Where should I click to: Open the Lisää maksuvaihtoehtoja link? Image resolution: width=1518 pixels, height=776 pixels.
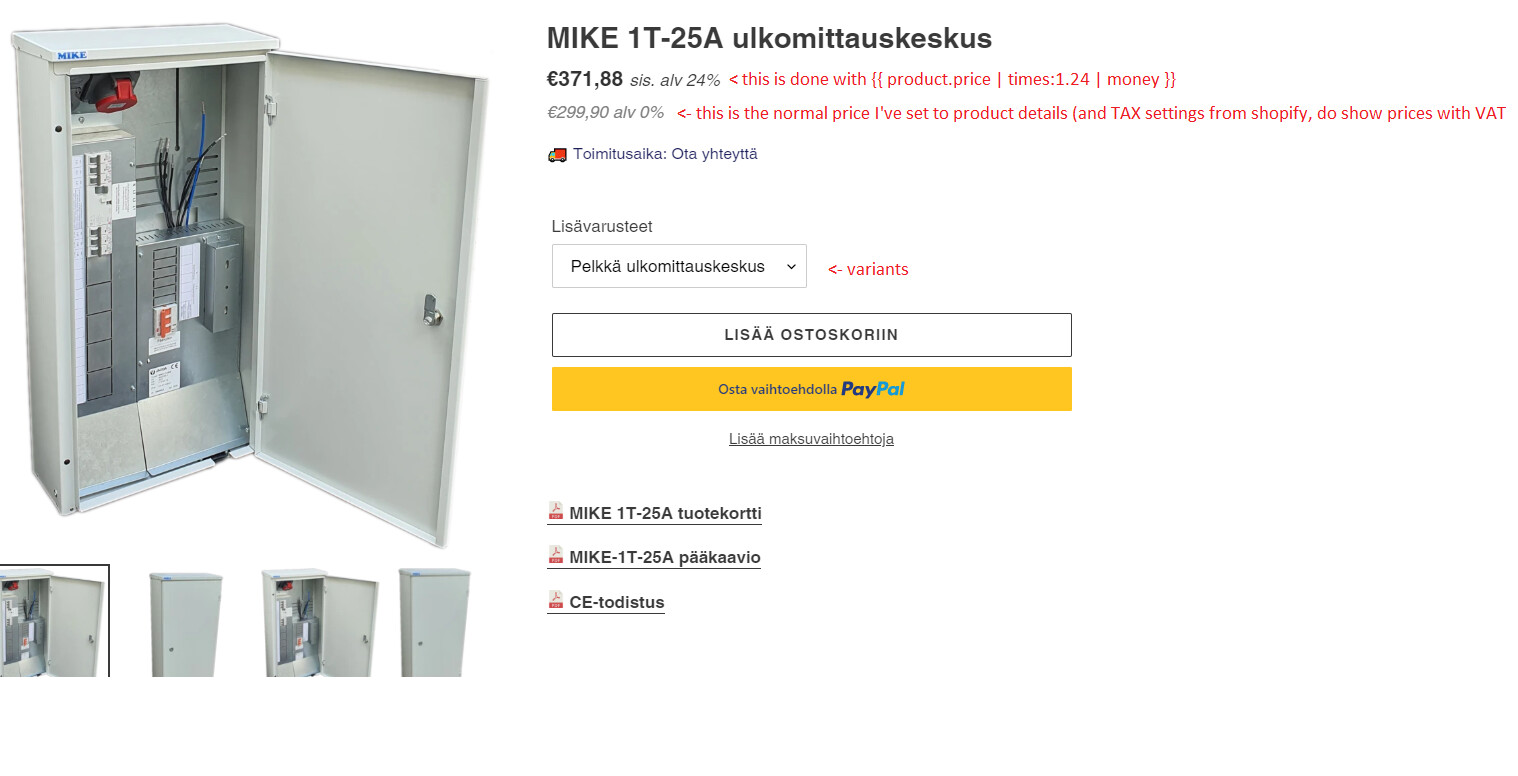(x=811, y=439)
